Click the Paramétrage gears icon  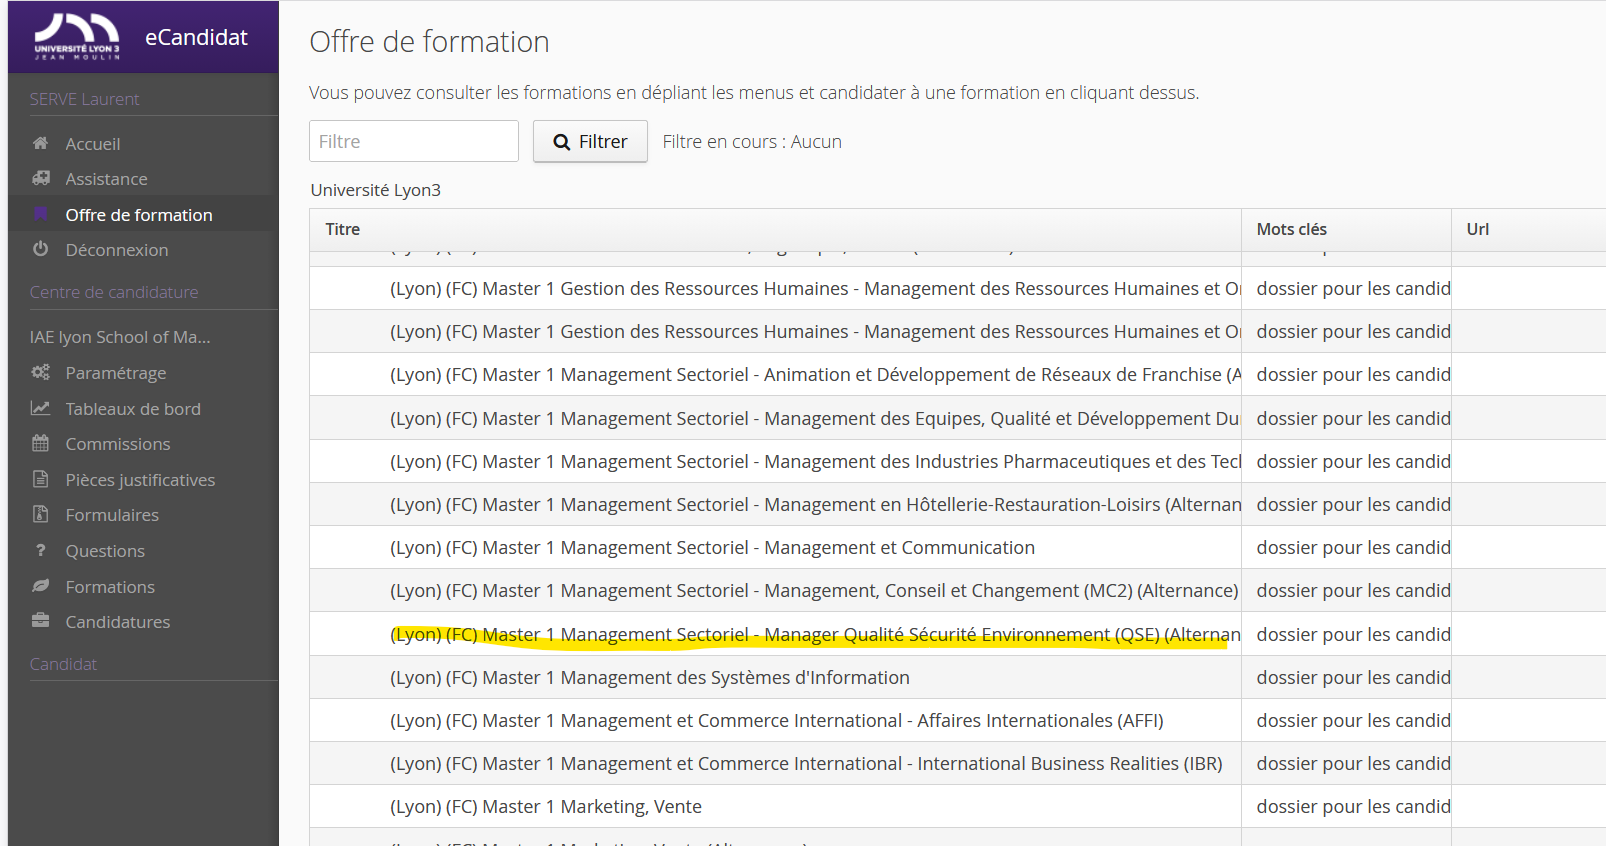pyautogui.click(x=40, y=372)
